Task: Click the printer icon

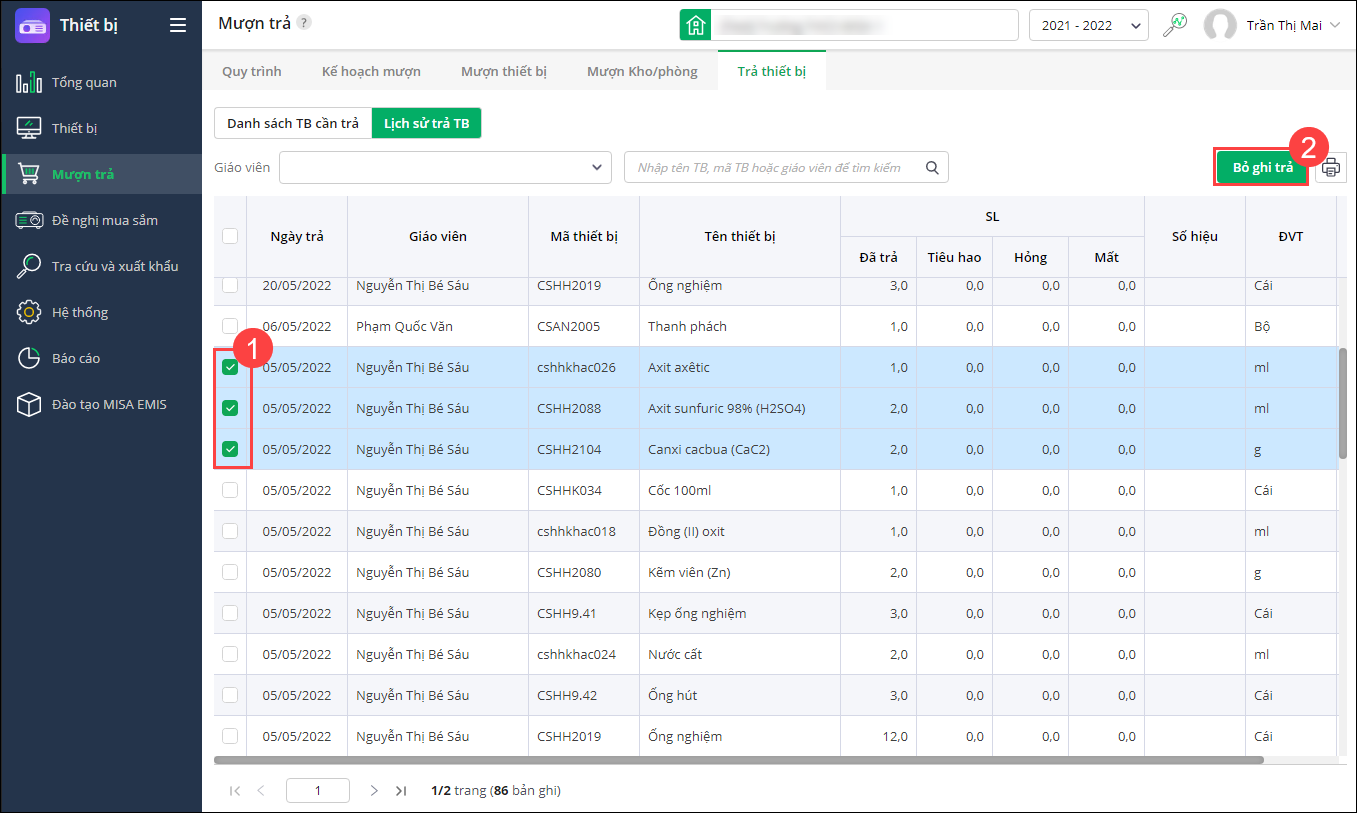Action: point(1330,168)
